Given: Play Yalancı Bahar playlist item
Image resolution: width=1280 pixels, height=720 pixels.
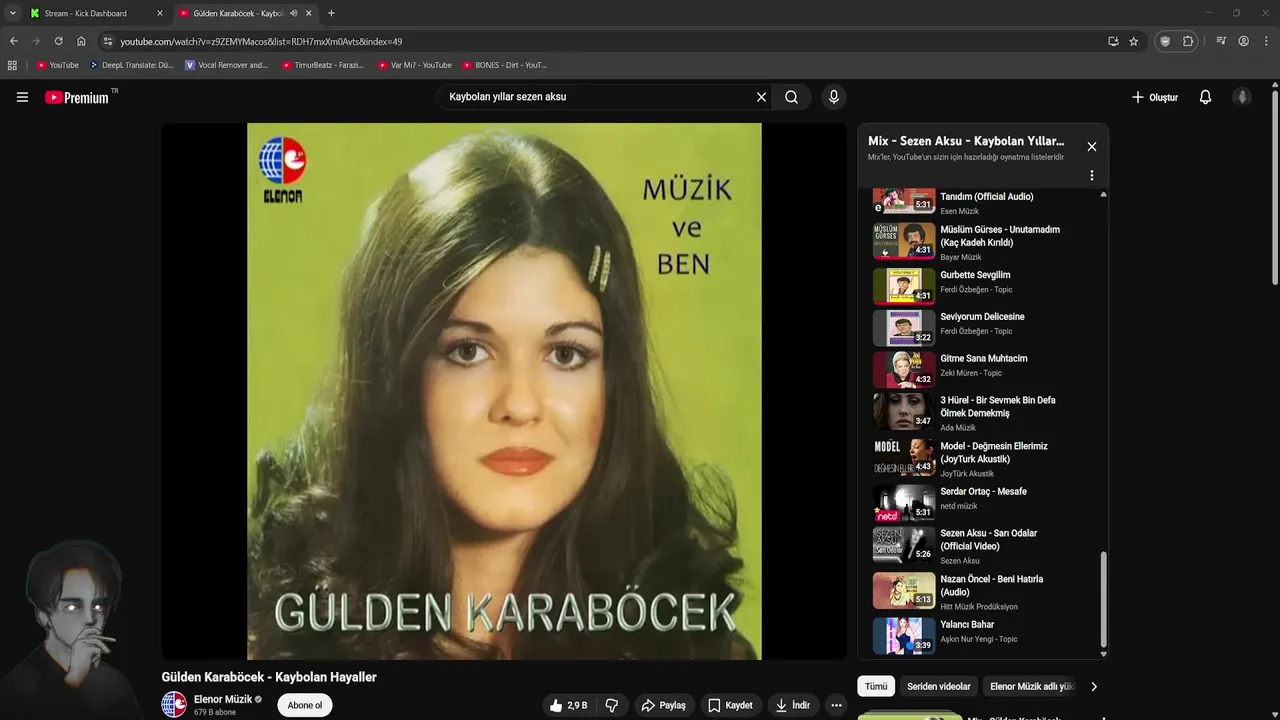Looking at the screenshot, I should tap(985, 636).
